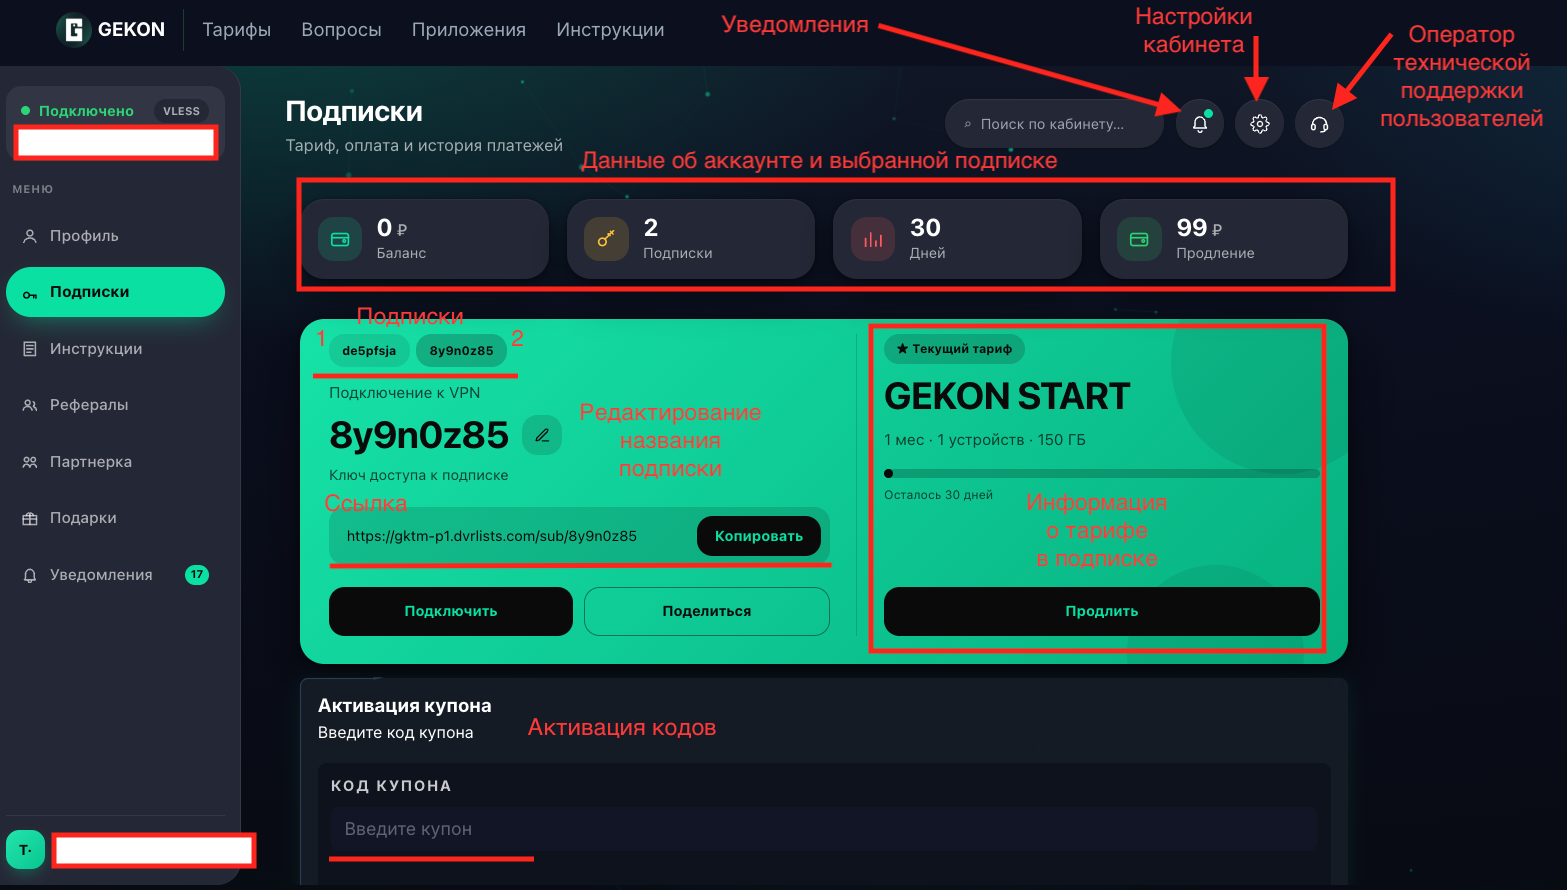Switch to subscription tab 8y9n0z85

point(461,351)
